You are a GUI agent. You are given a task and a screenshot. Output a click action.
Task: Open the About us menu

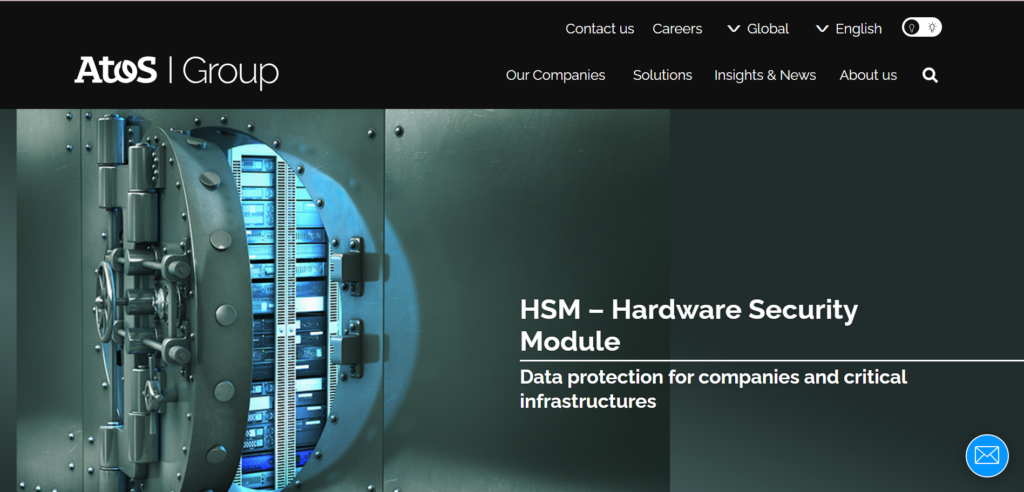click(x=868, y=75)
